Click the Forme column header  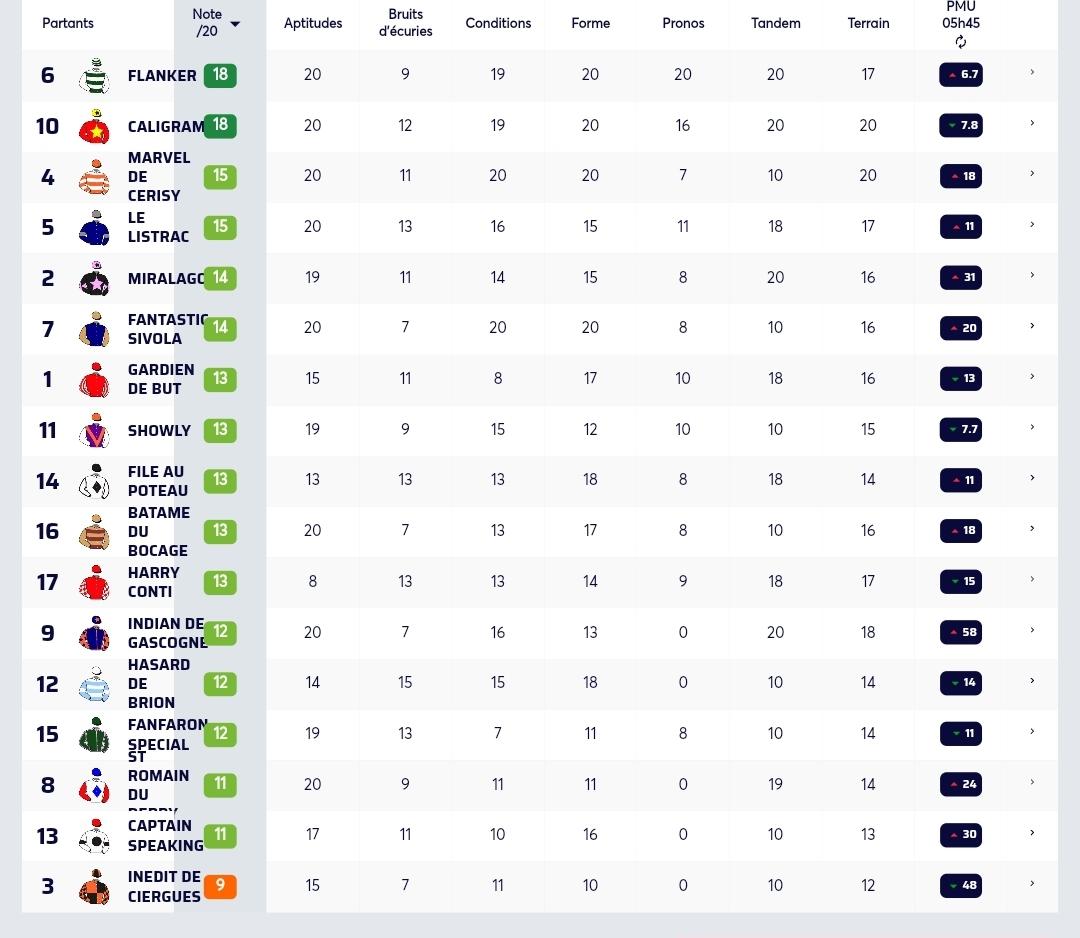pyautogui.click(x=590, y=23)
